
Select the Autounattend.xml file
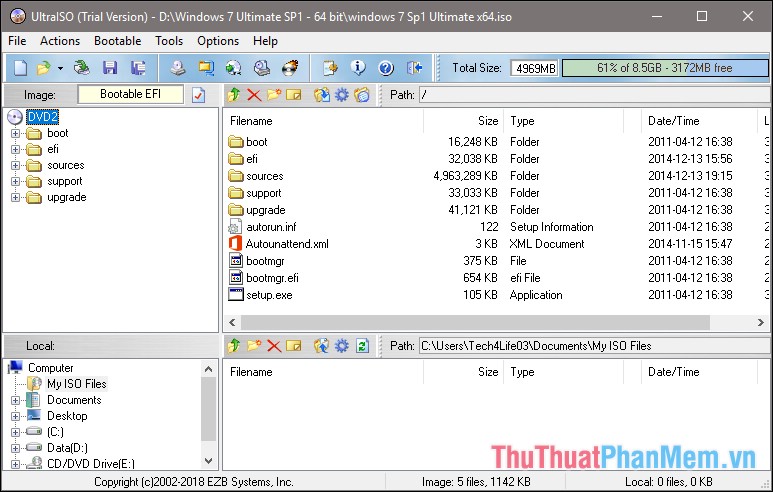coord(287,244)
